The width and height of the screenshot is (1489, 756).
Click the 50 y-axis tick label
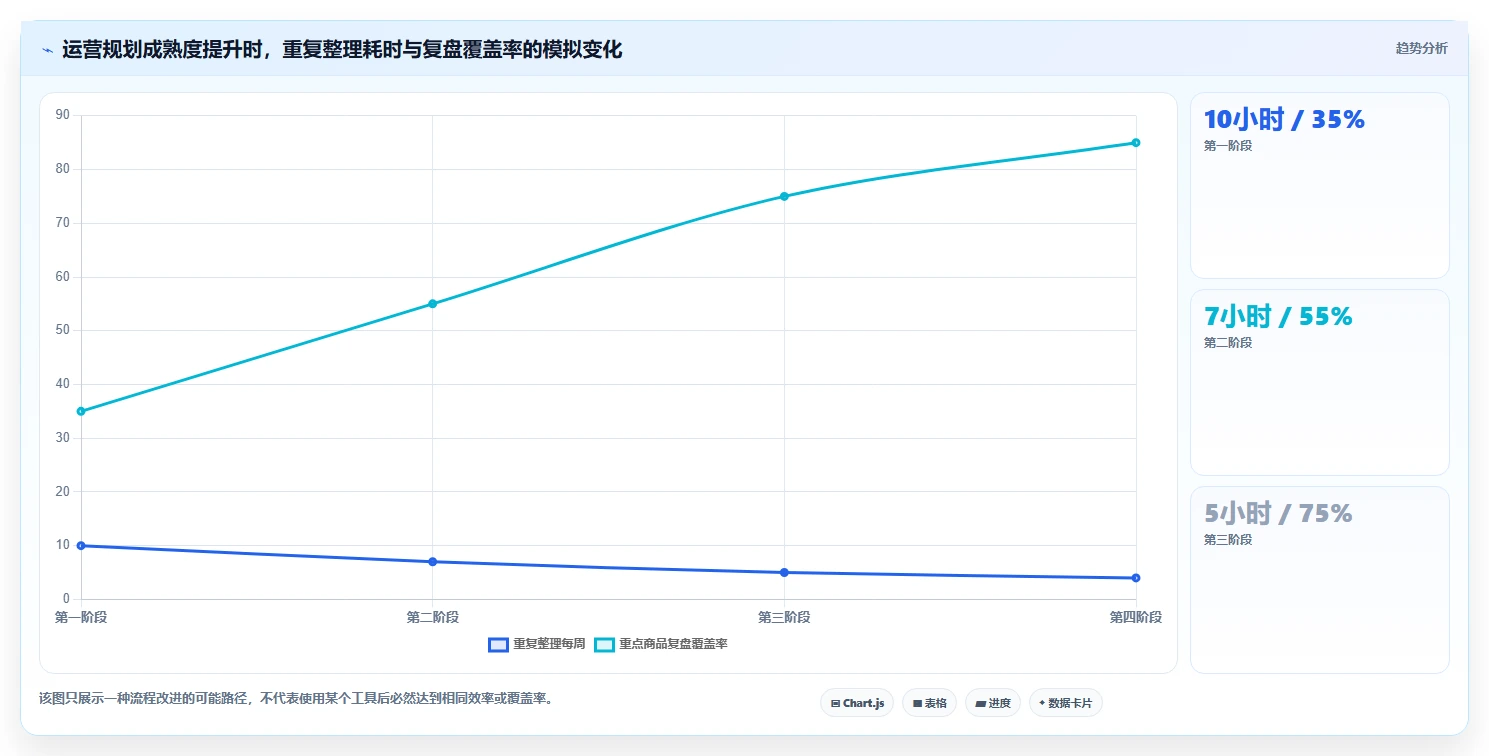[x=62, y=330]
